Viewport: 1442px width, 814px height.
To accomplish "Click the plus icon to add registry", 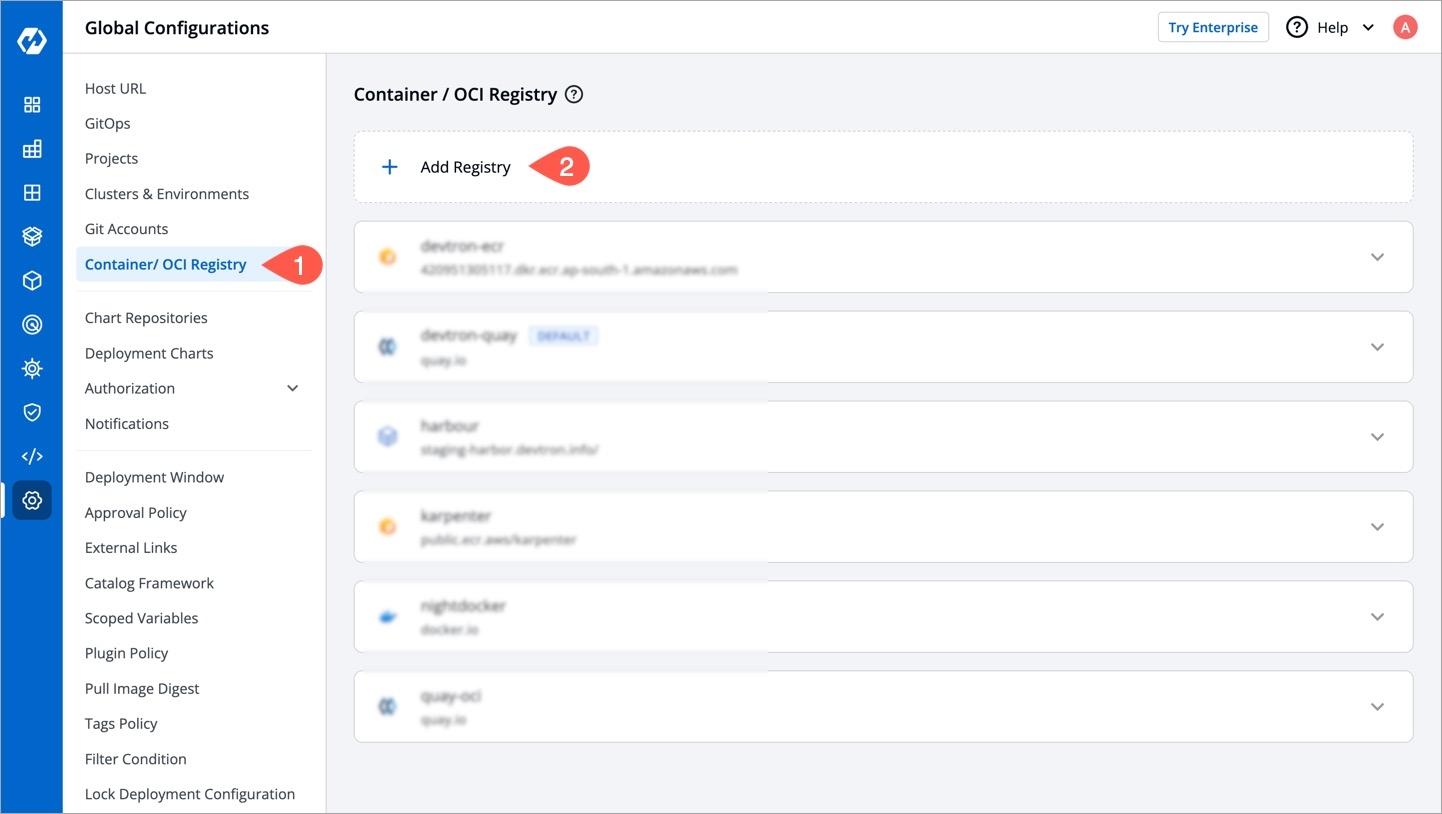I will pyautogui.click(x=390, y=167).
